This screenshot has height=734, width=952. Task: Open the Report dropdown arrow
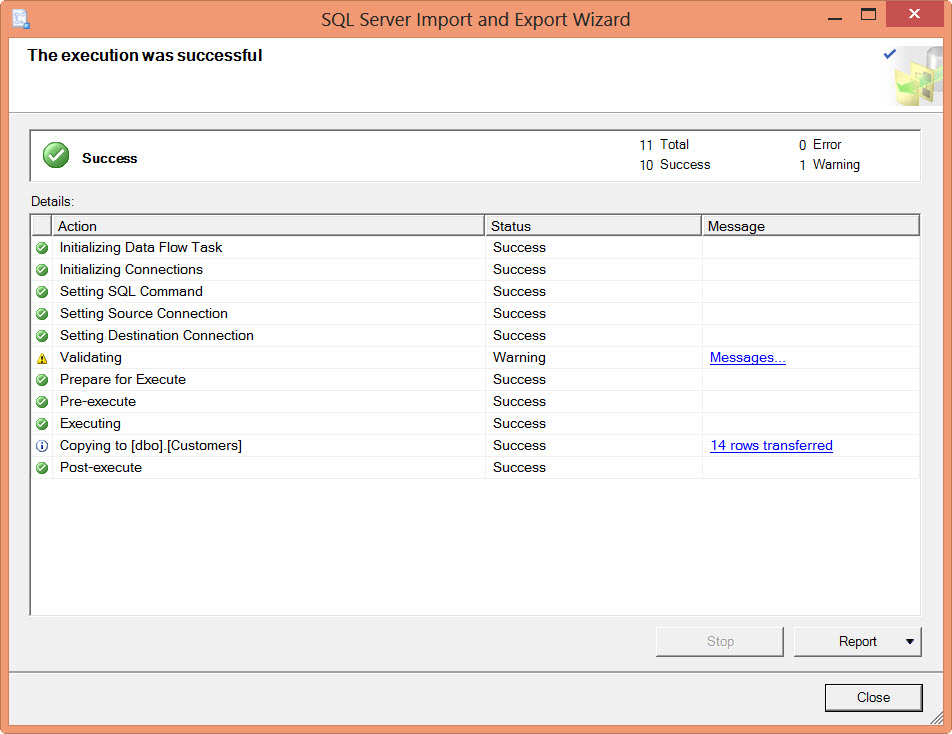click(x=910, y=642)
